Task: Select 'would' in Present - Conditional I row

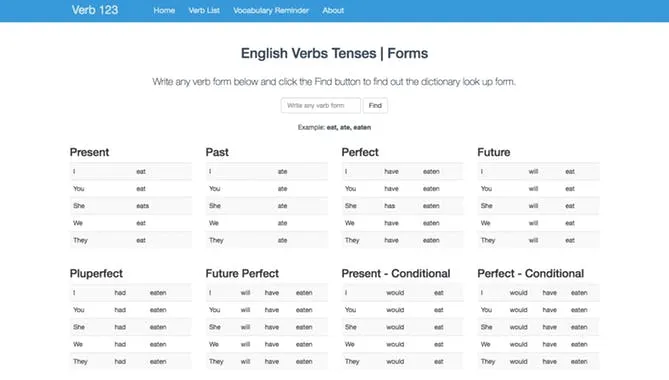Action: click(x=395, y=293)
